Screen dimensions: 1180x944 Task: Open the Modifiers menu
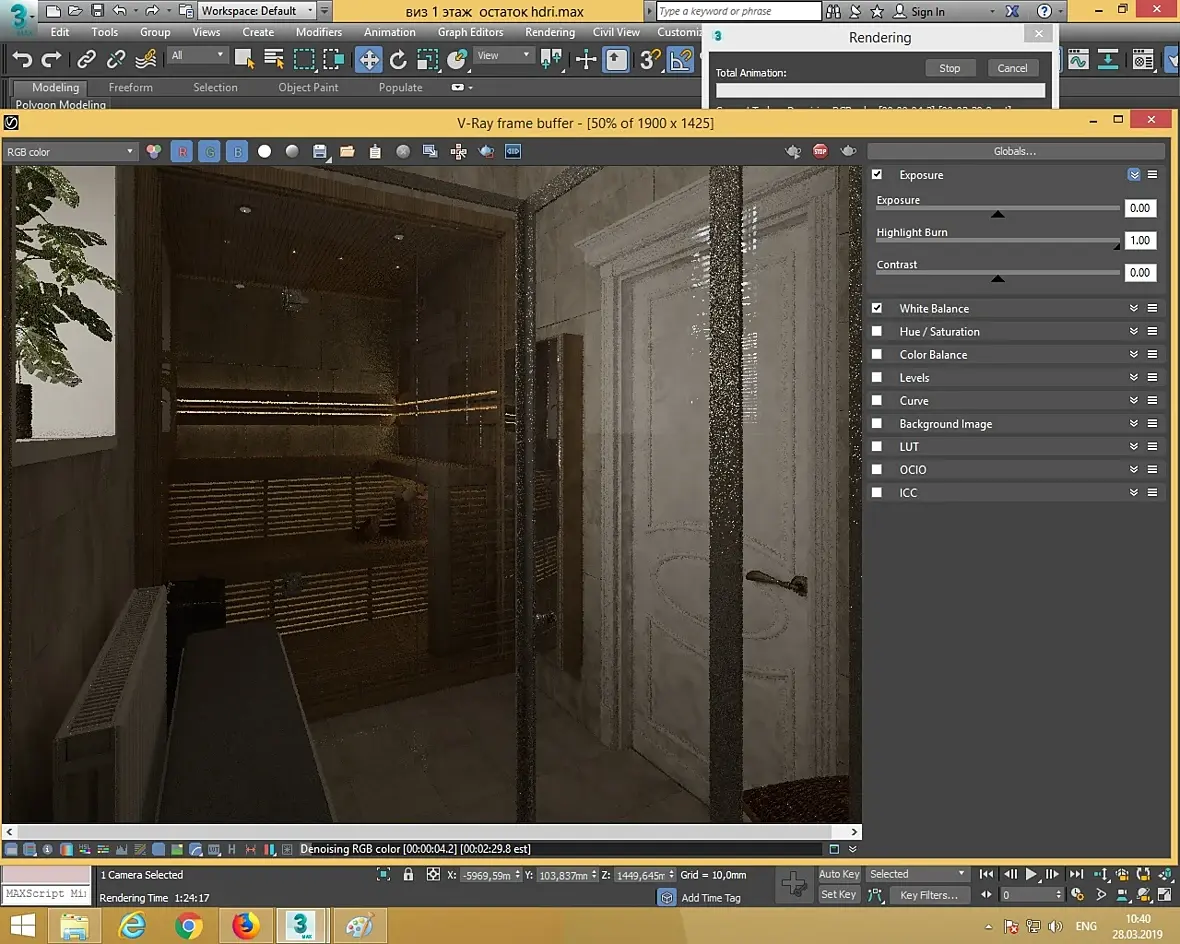click(319, 32)
